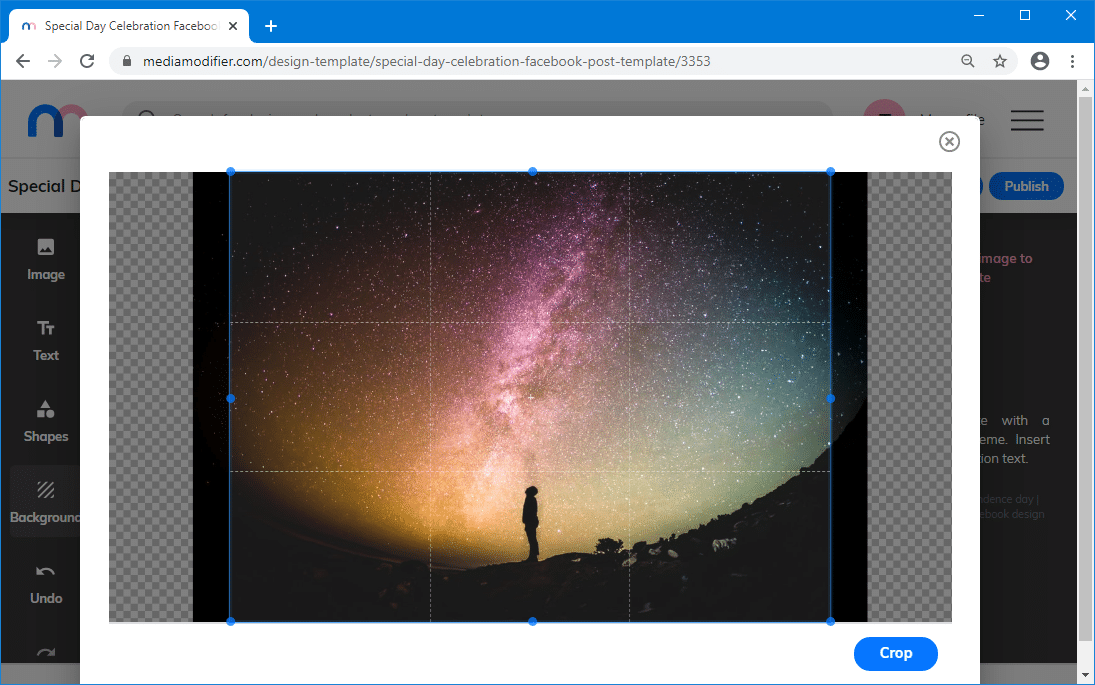Open the Text tool in sidebar
This screenshot has width=1095, height=685.
coord(46,341)
